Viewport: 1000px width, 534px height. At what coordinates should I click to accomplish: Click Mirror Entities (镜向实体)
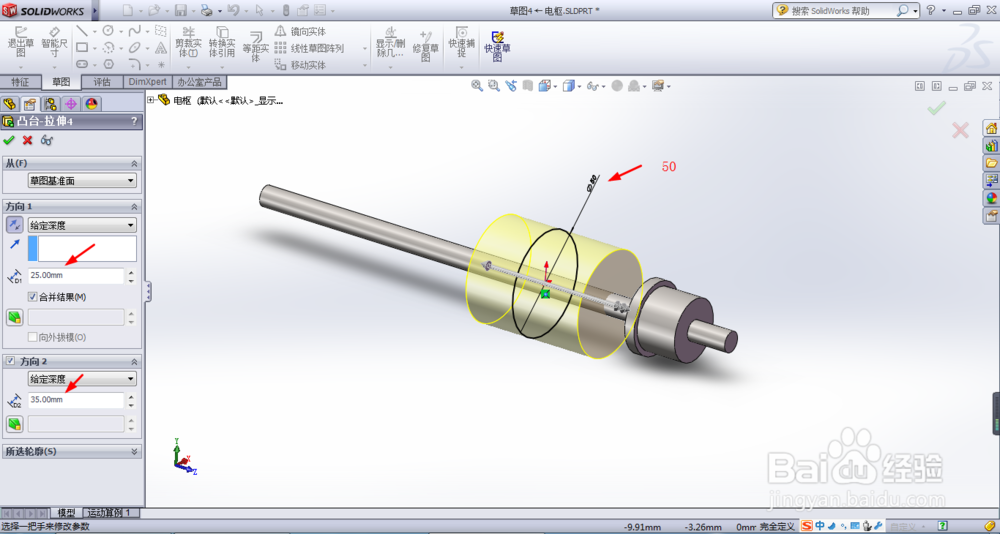pos(300,31)
